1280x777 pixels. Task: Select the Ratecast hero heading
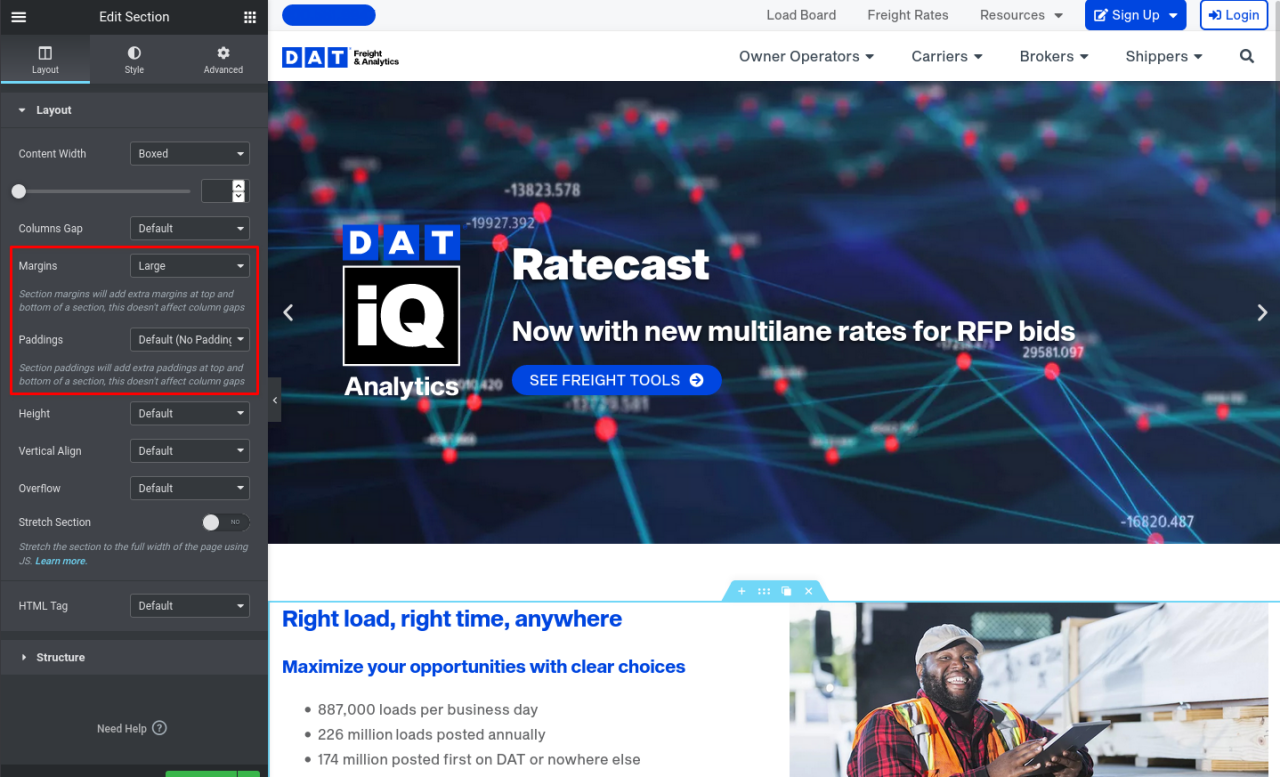[611, 265]
